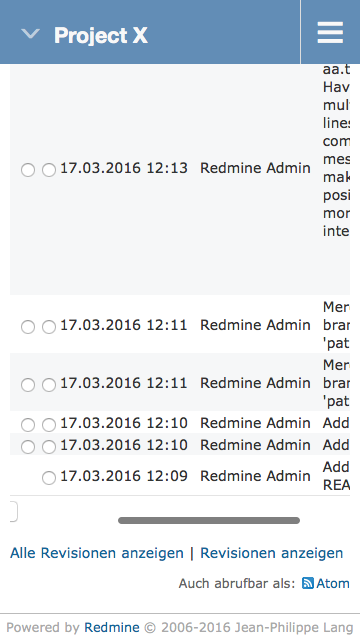Image resolution: width=360 pixels, height=640 pixels.
Task: Open 'Alle Revisionen anzeigen' link
Action: [97, 553]
